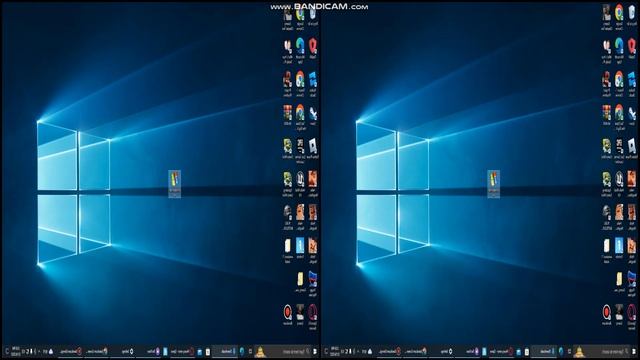This screenshot has height=360, width=640.
Task: Select Russian flag shortcut in right desktop copy
Action: (x=632, y=284)
